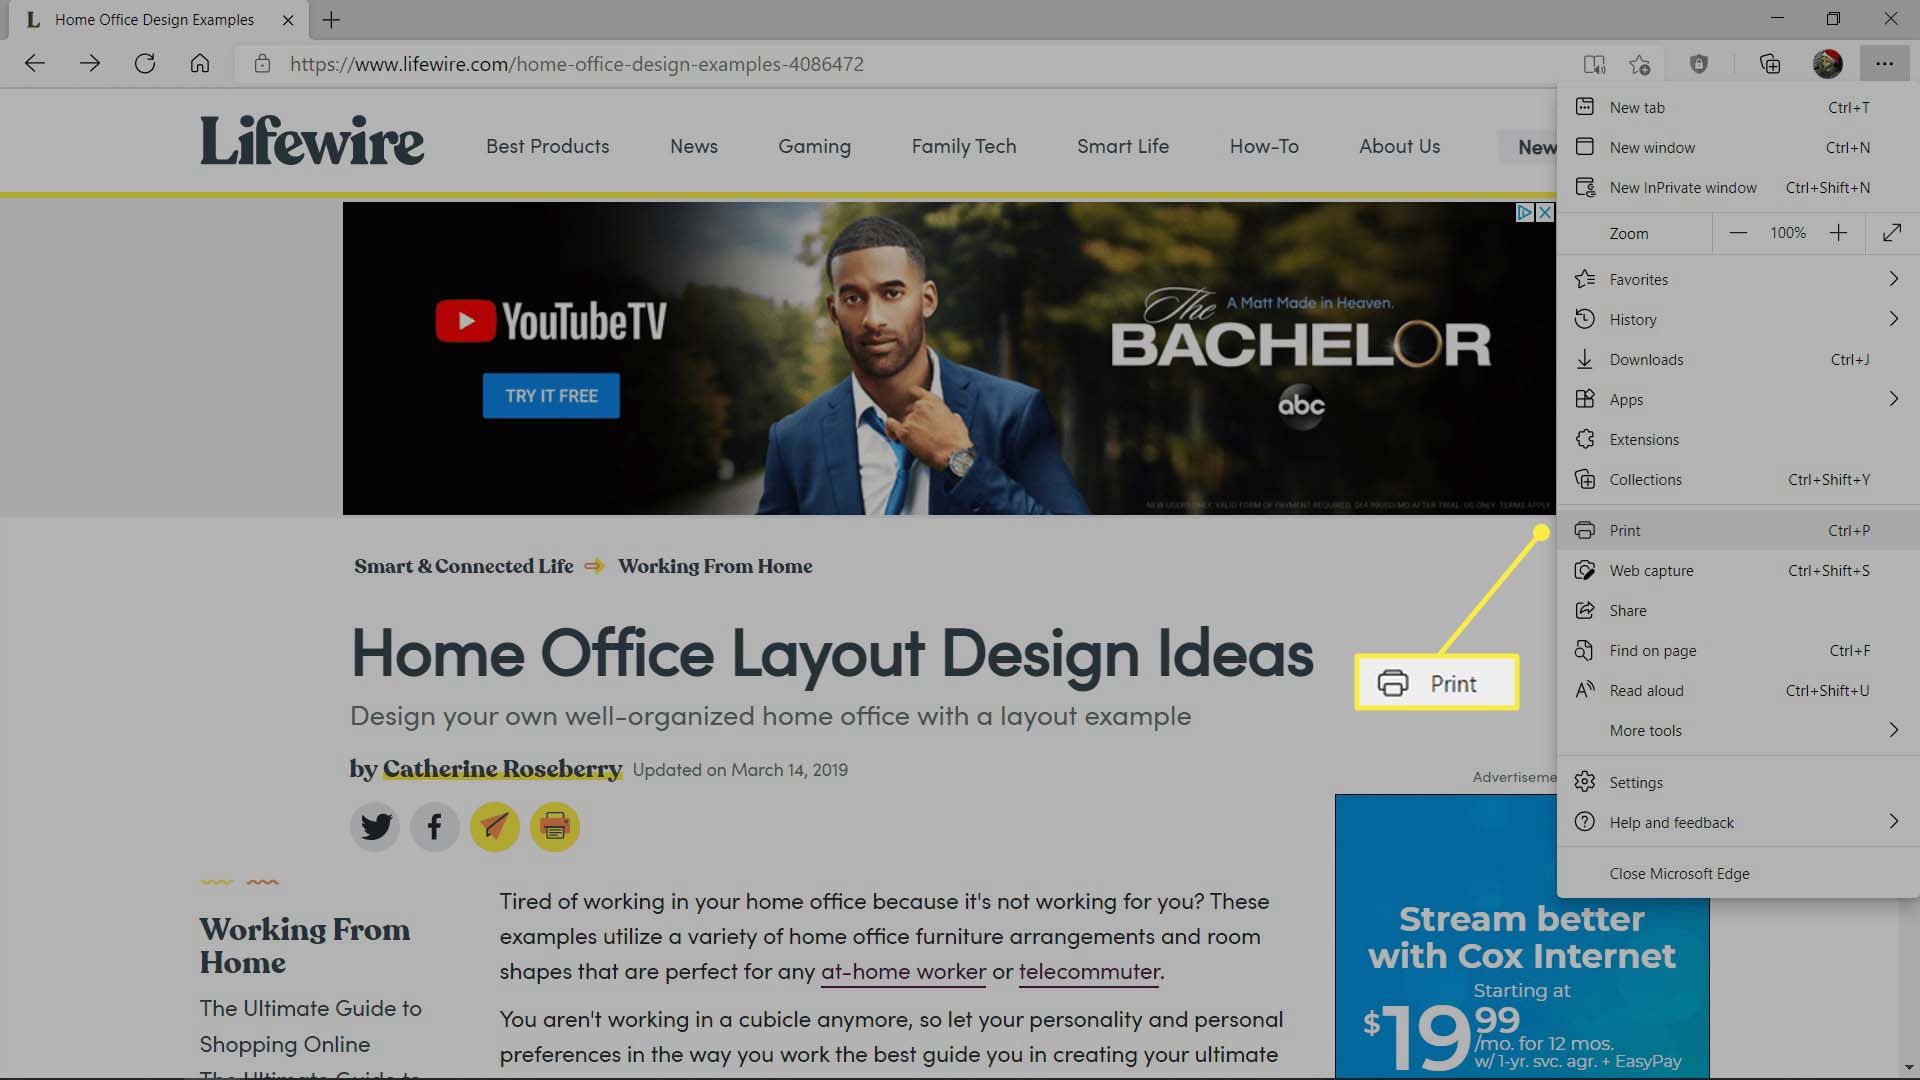This screenshot has height=1080, width=1920.
Task: Click the print share icon on article
Action: [x=555, y=827]
